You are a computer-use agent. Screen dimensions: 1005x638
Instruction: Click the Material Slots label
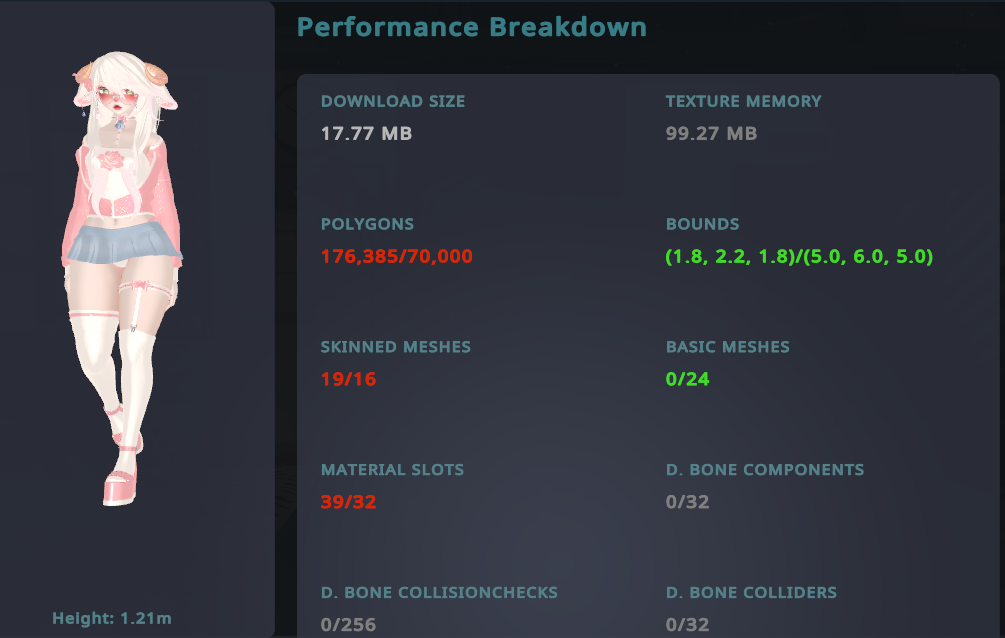[392, 469]
